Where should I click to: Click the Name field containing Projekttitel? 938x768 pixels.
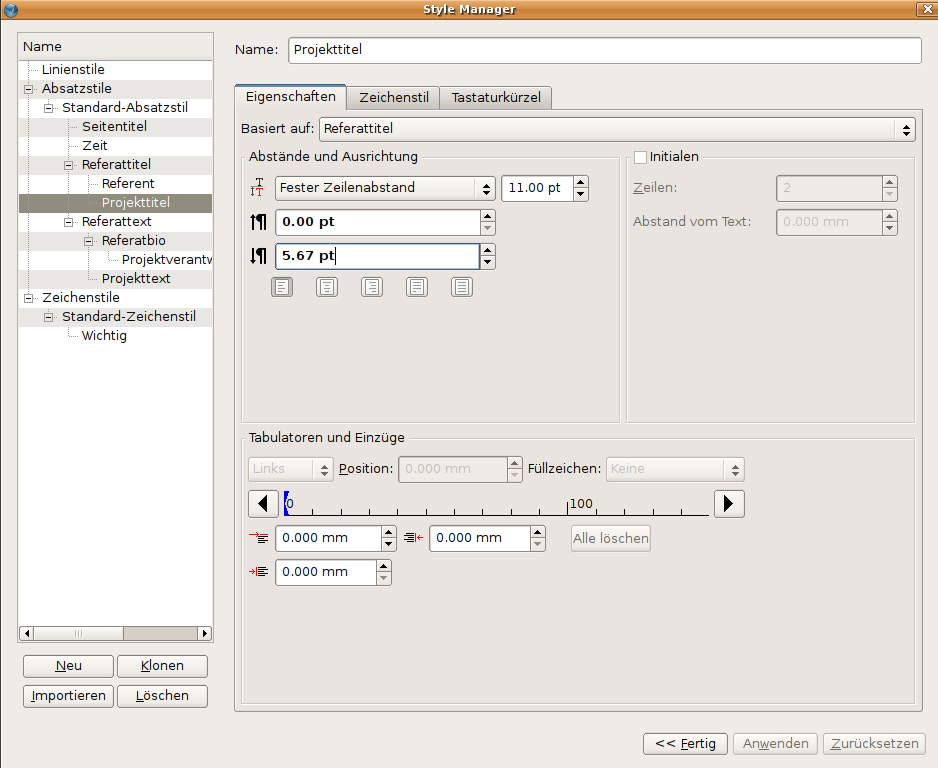[604, 51]
